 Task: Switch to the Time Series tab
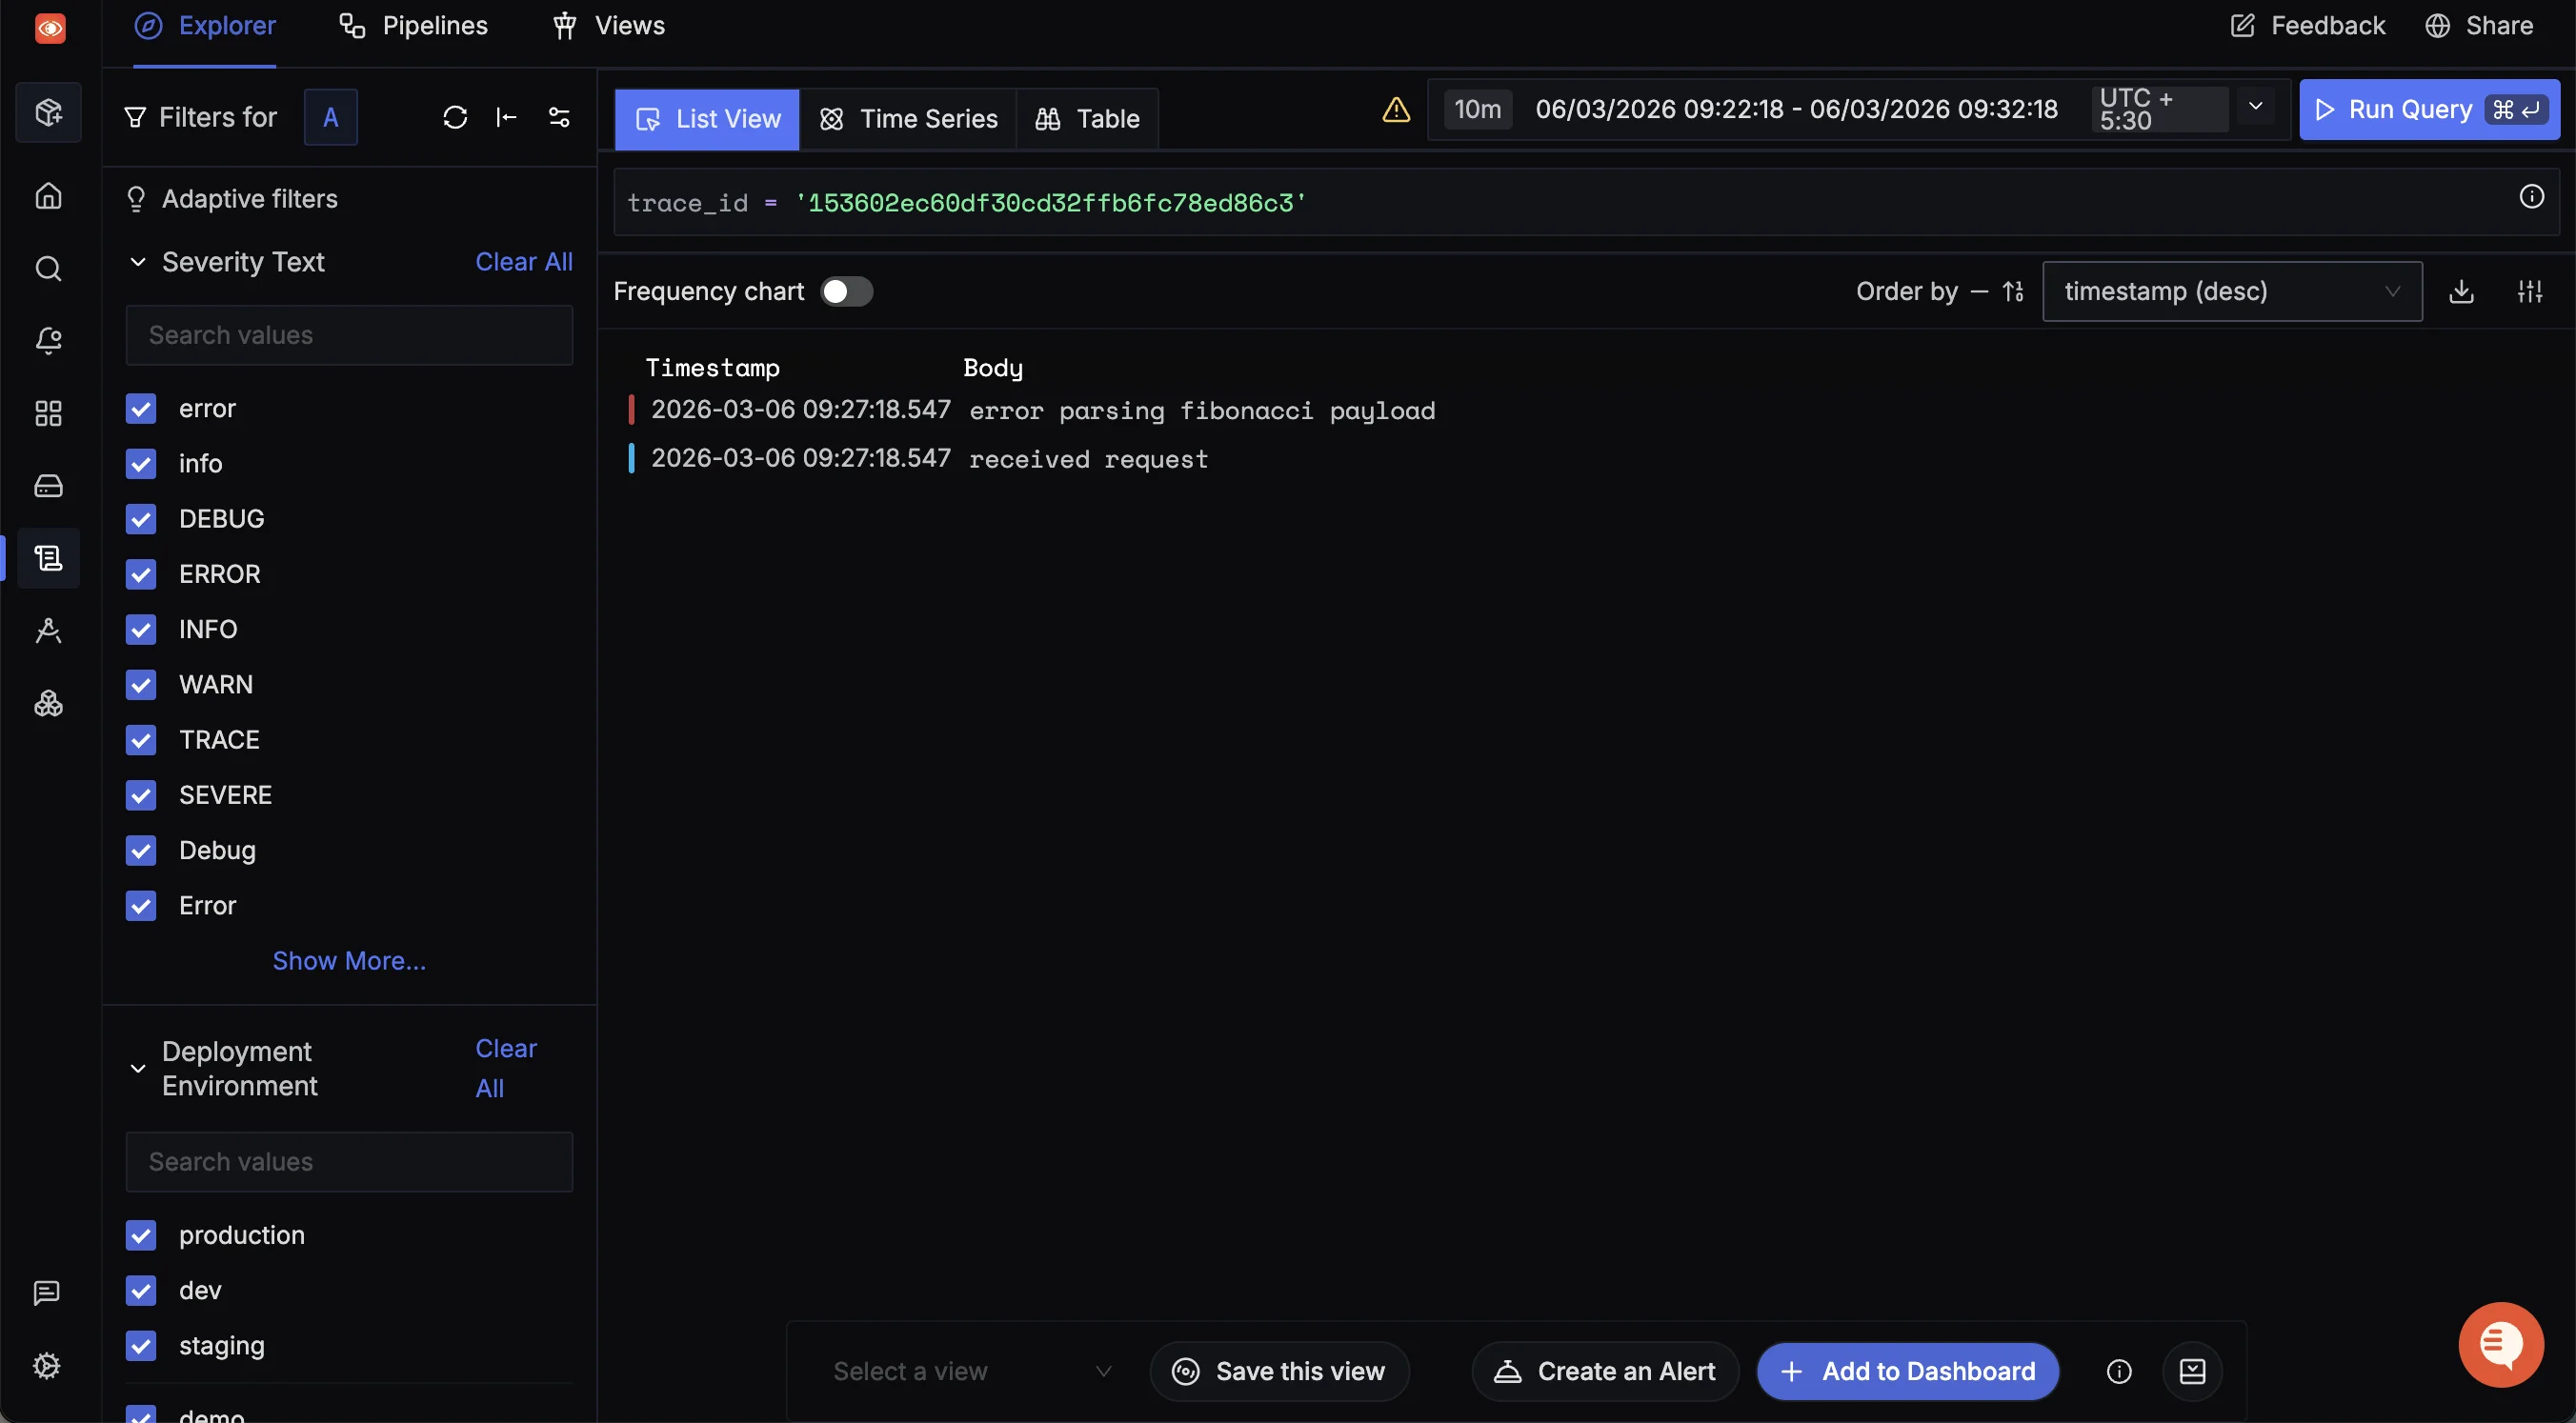pos(908,119)
